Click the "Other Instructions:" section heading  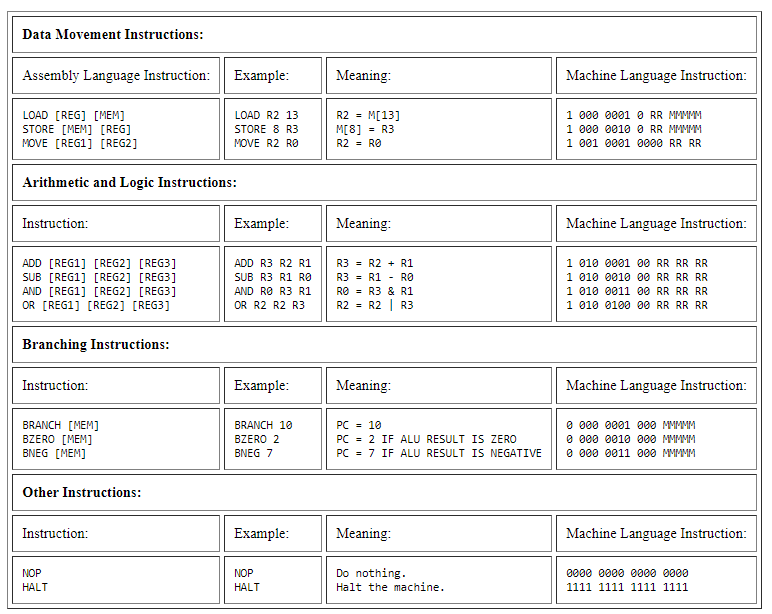82,492
